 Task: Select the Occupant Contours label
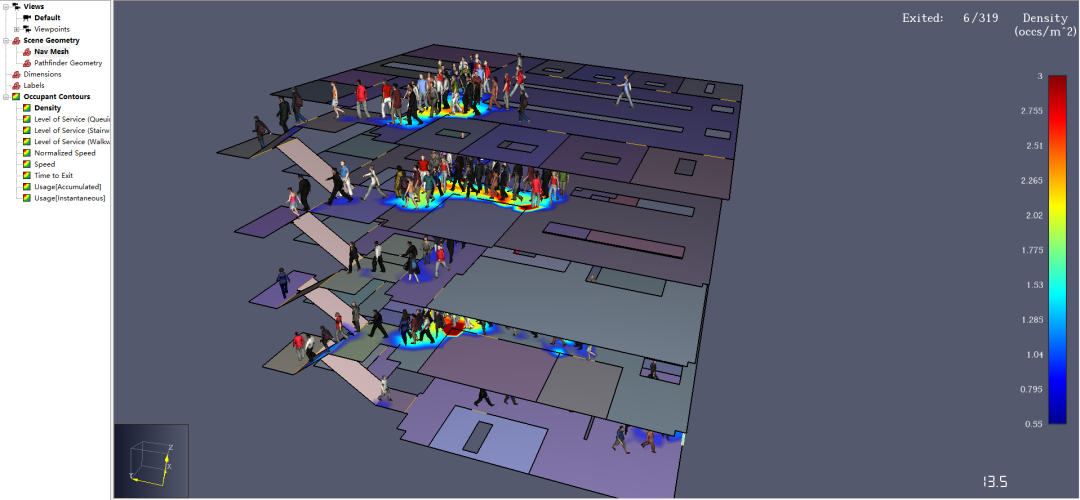(x=56, y=97)
